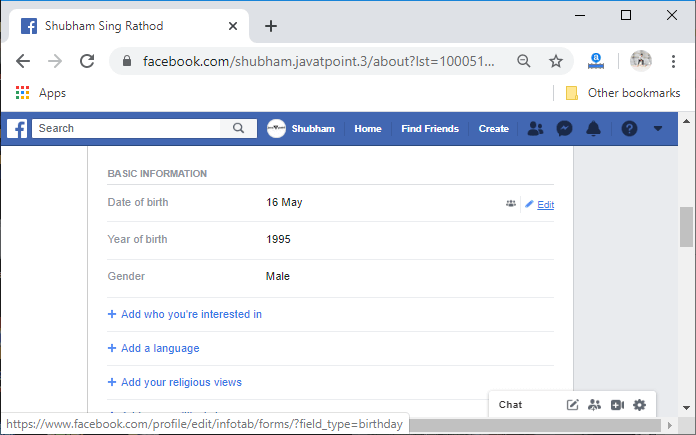Screen dimensions: 696x435
Task: Open Shubham profile name link
Action: tap(313, 129)
